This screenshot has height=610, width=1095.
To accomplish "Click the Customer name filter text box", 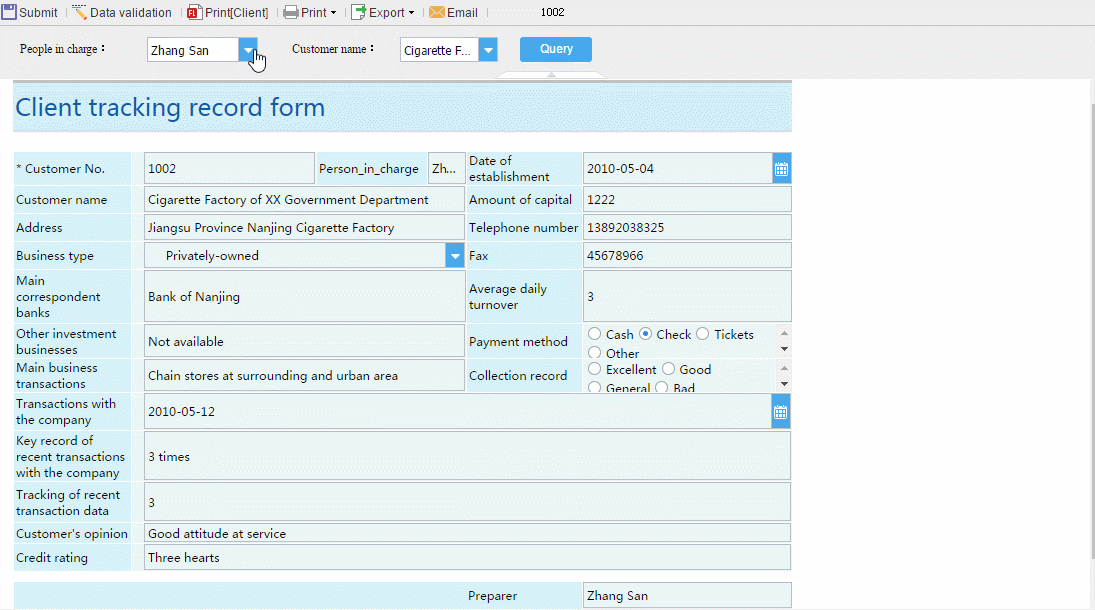I will pyautogui.click(x=439, y=50).
